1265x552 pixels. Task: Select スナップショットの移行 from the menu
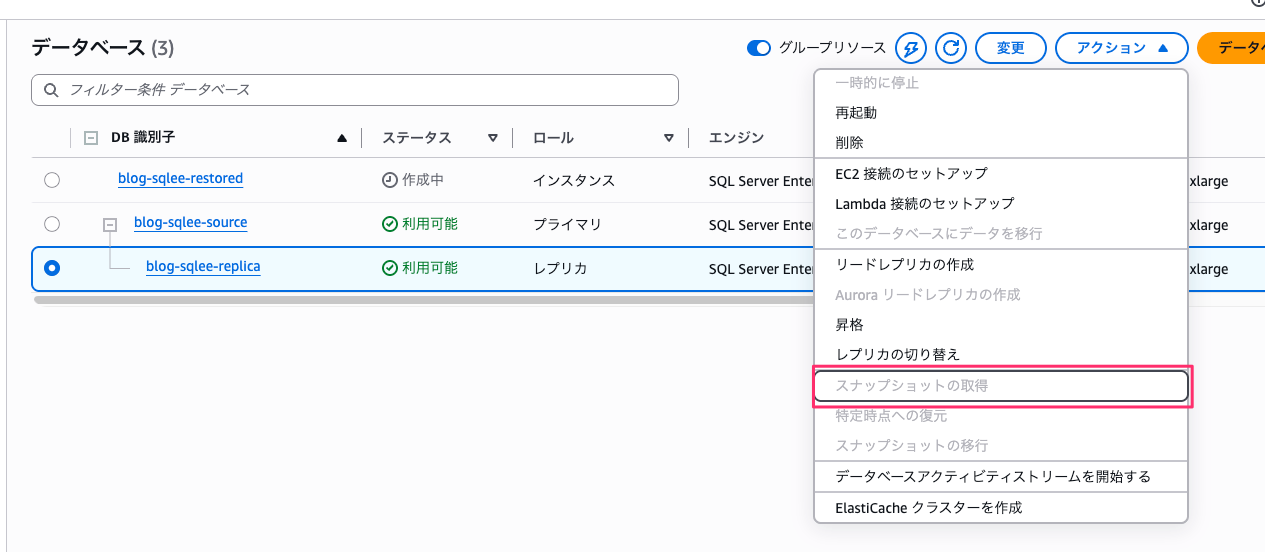[1001, 445]
